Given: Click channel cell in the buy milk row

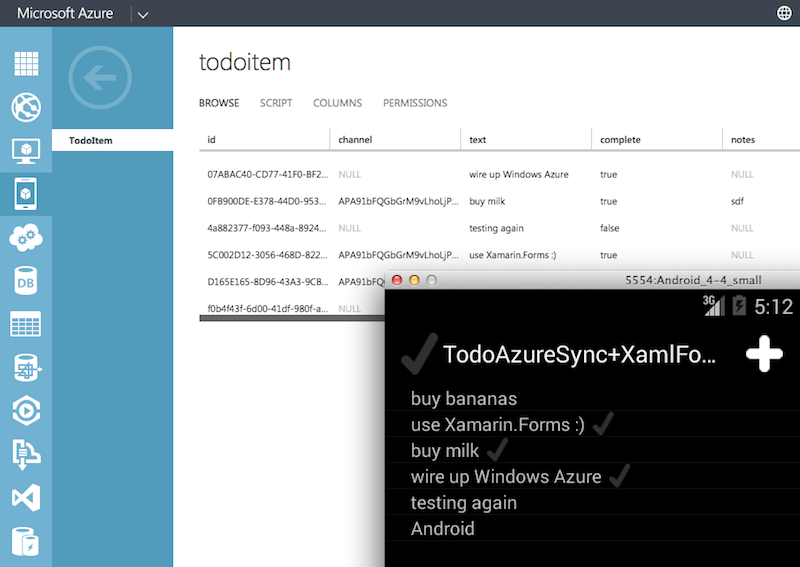Looking at the screenshot, I should [398, 202].
